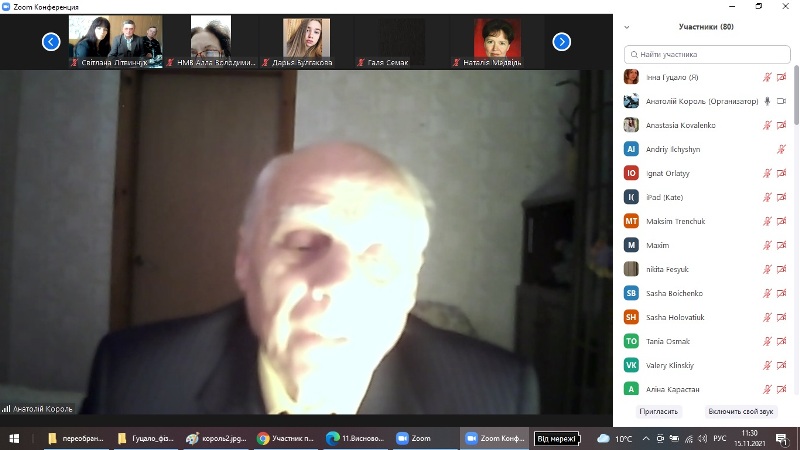Click VK avatar of Valery Klinskiy

tap(631, 365)
